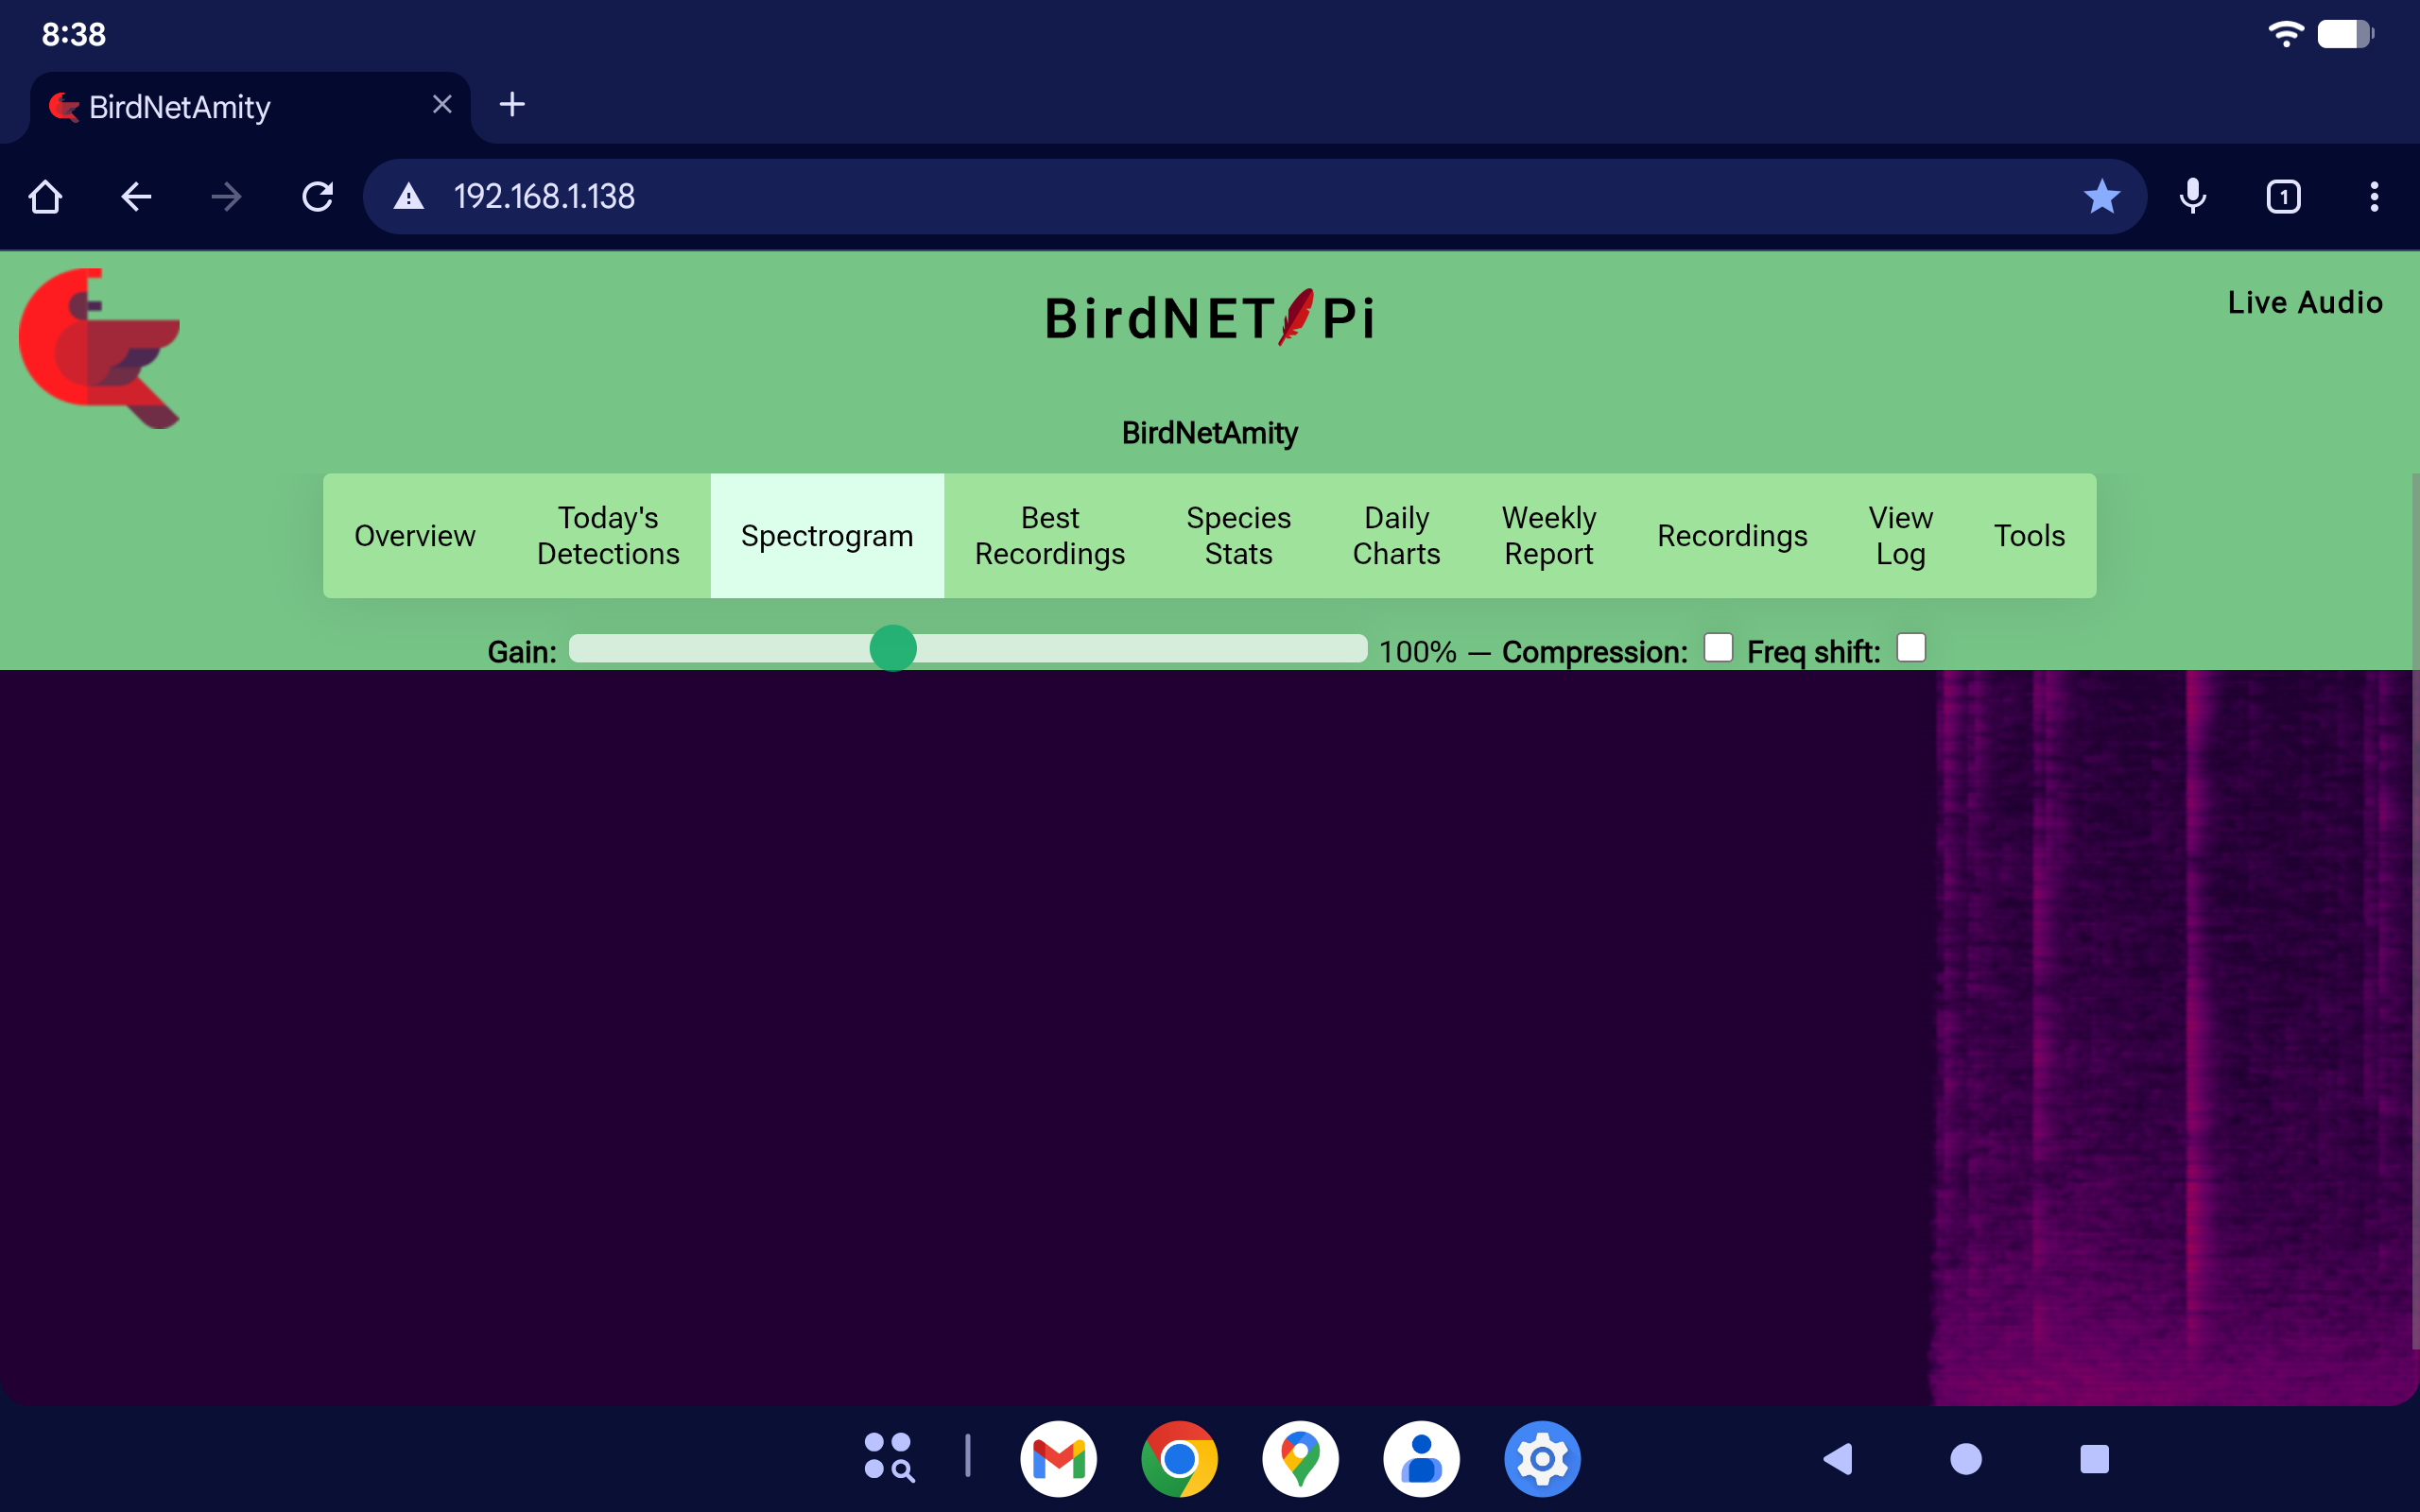Select the Daily Charts tab
This screenshot has width=2420, height=1512.
1396,536
